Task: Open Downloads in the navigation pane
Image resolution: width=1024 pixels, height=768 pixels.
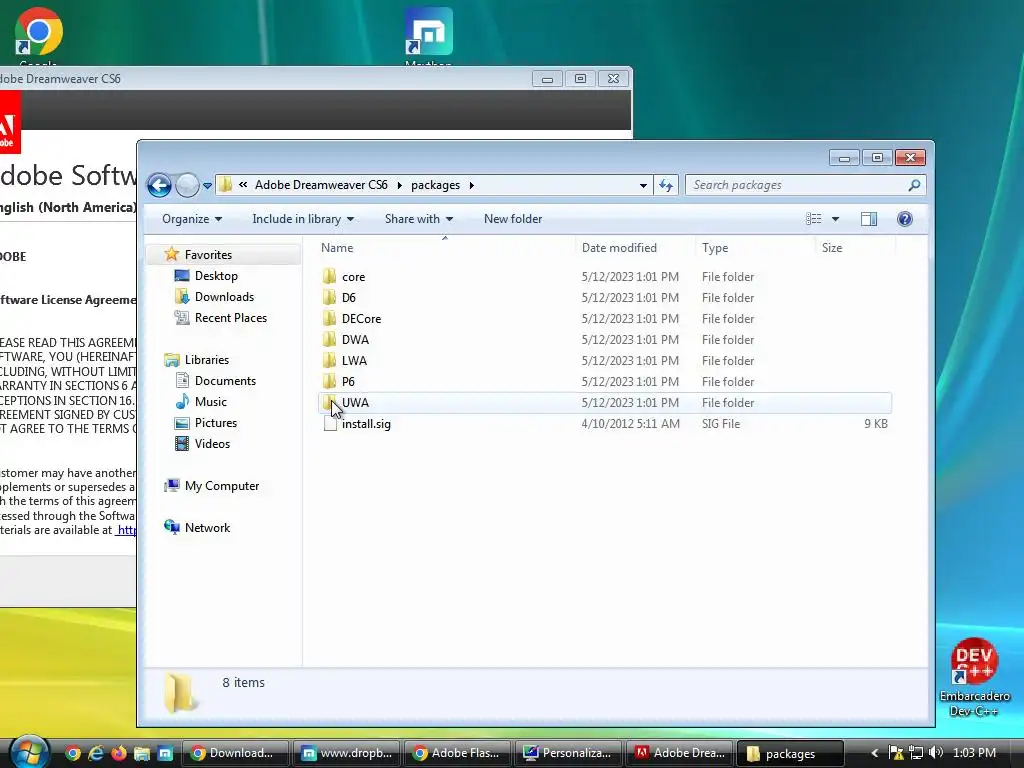Action: click(x=224, y=296)
